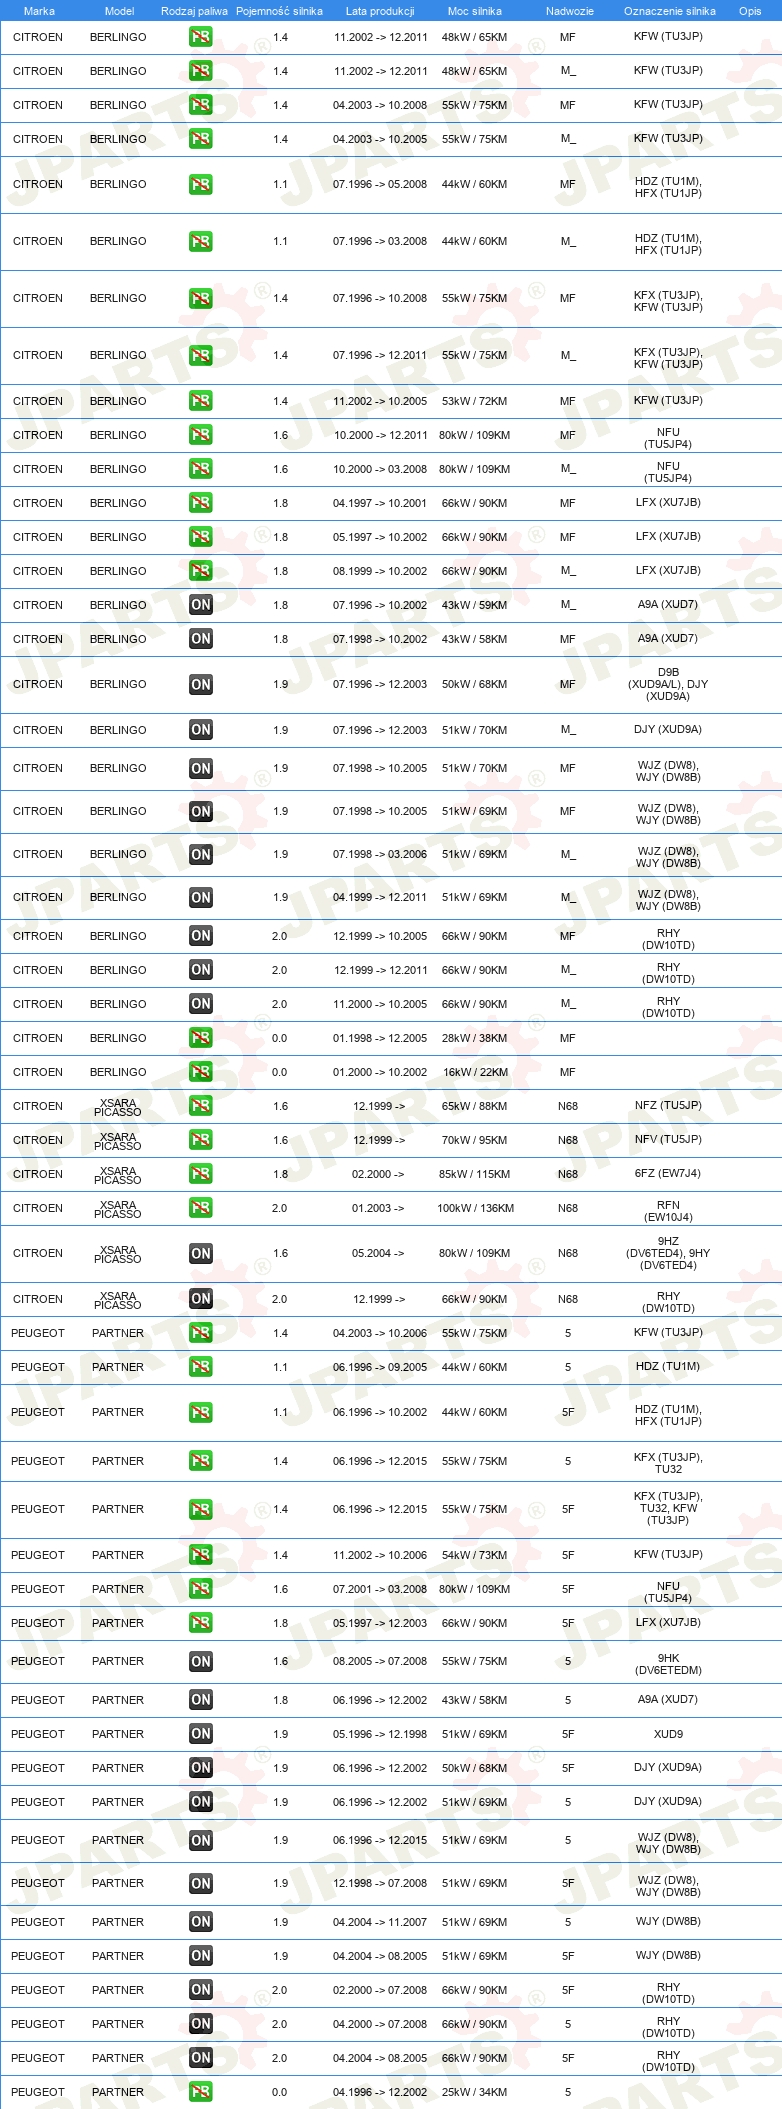
Task: Click the Oznaczenie silnika column header
Action: tap(669, 11)
